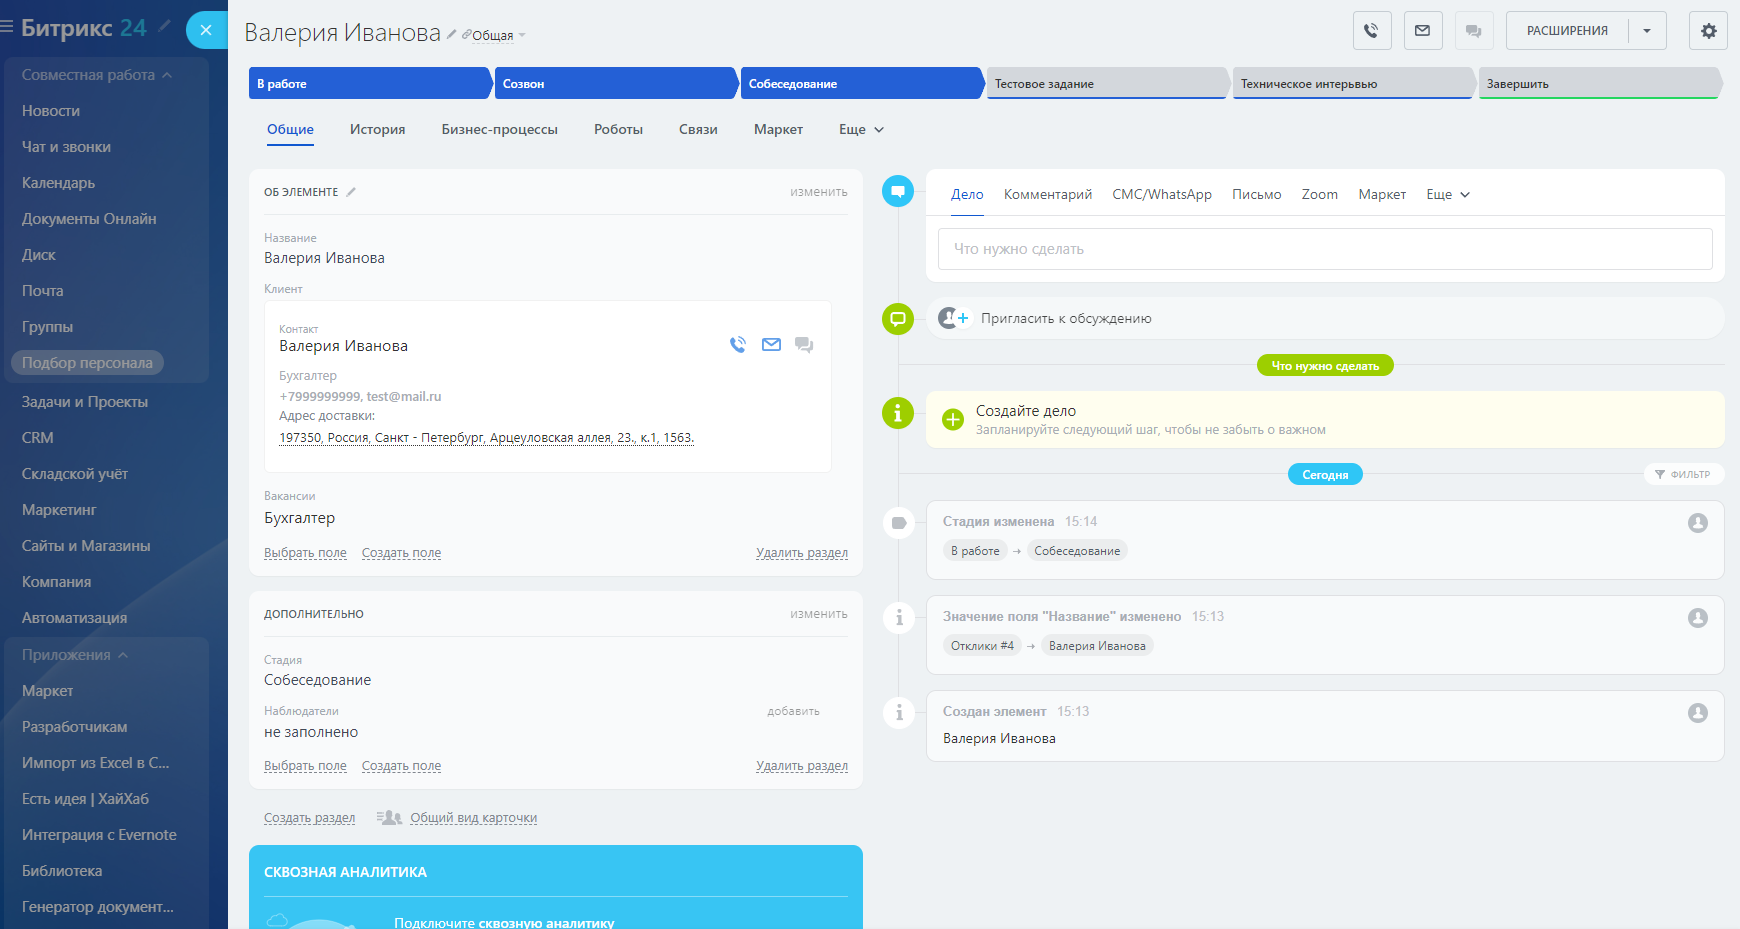The width and height of the screenshot is (1740, 929).
Task: Collapse the Совместная работа sidebar section
Action: (x=167, y=75)
